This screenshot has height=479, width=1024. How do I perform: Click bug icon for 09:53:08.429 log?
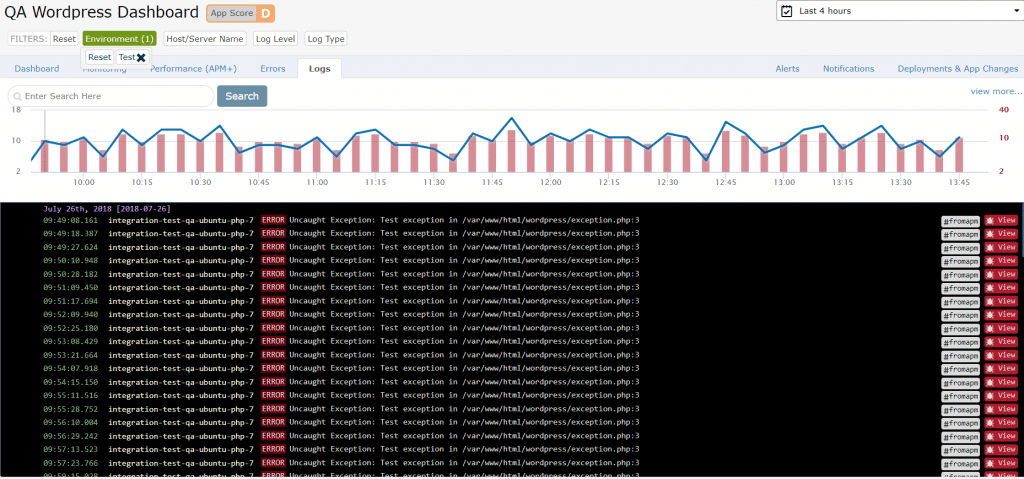991,342
